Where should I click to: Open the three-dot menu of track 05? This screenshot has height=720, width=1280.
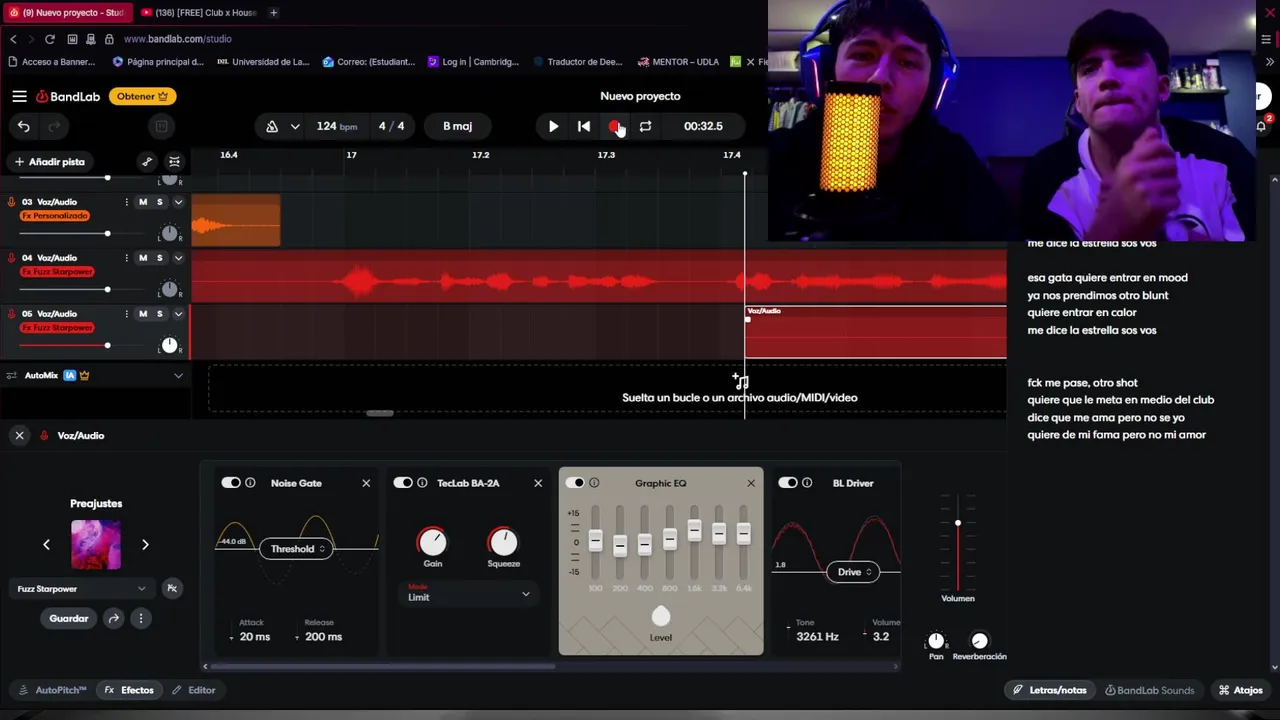click(x=126, y=314)
